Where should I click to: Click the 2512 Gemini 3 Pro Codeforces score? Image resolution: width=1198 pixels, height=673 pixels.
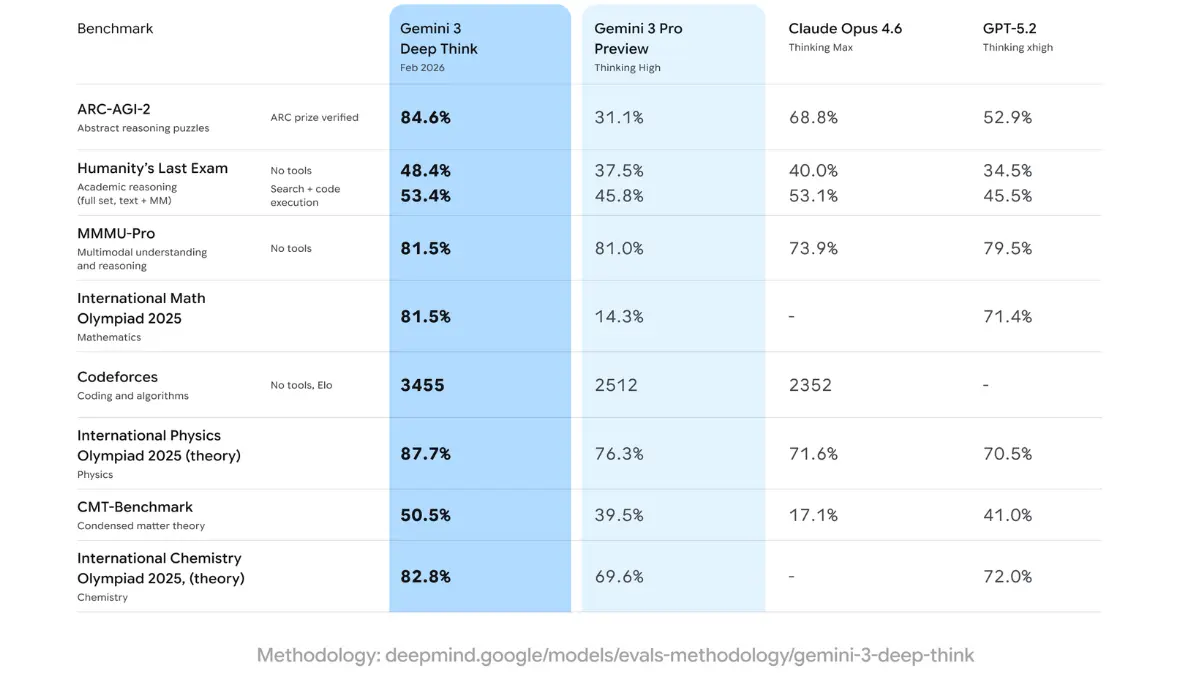[616, 385]
